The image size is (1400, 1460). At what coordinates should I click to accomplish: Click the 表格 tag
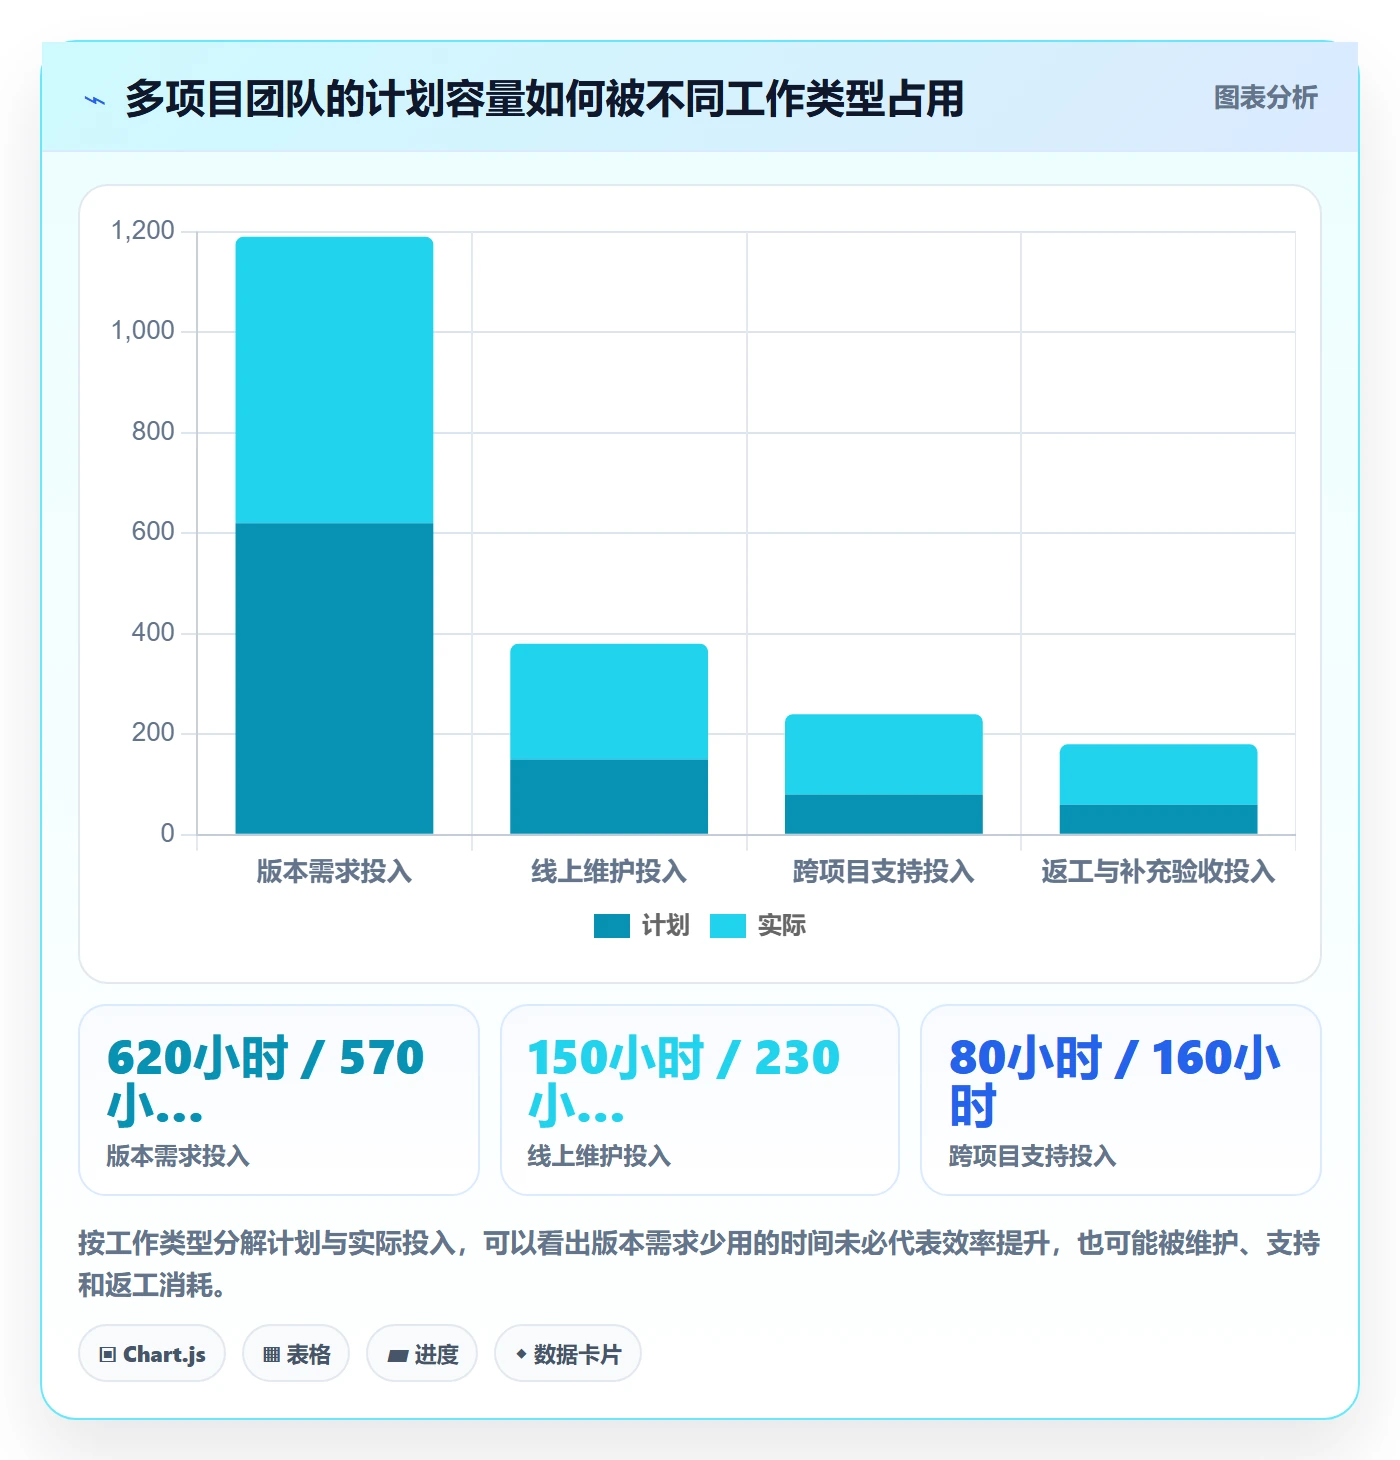pyautogui.click(x=296, y=1354)
